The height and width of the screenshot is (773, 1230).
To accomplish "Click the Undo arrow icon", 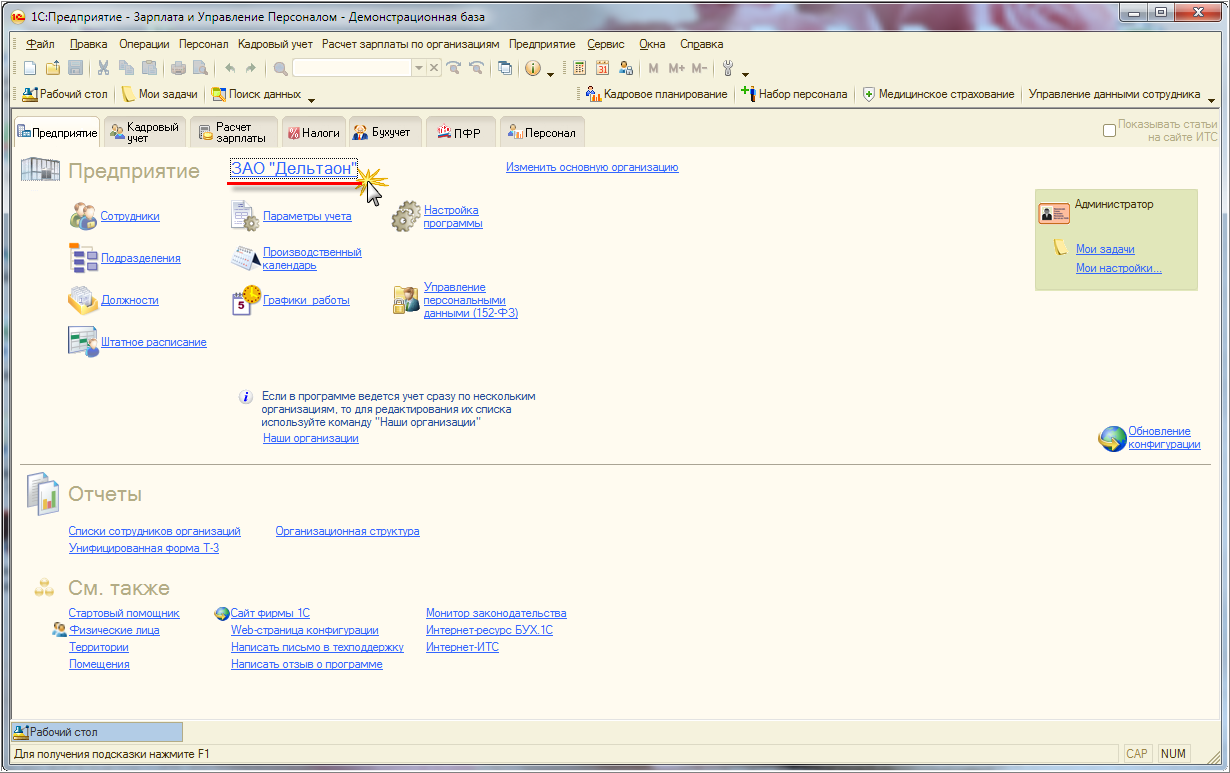I will tap(230, 68).
